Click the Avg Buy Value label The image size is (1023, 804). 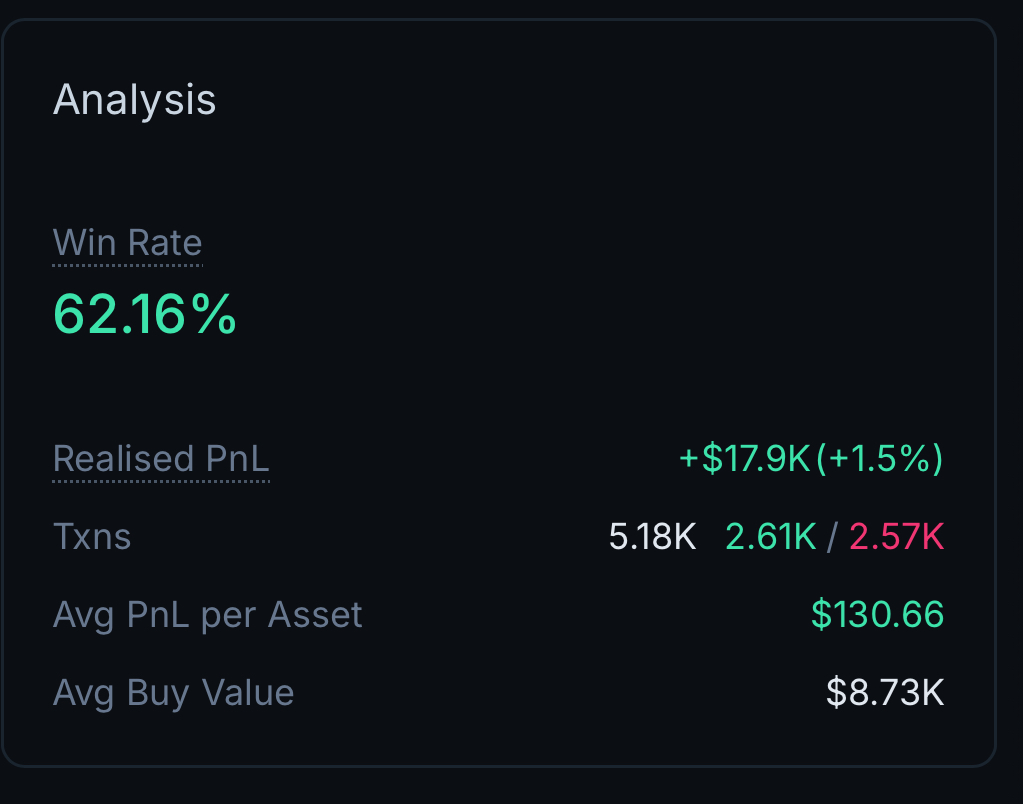[173, 692]
